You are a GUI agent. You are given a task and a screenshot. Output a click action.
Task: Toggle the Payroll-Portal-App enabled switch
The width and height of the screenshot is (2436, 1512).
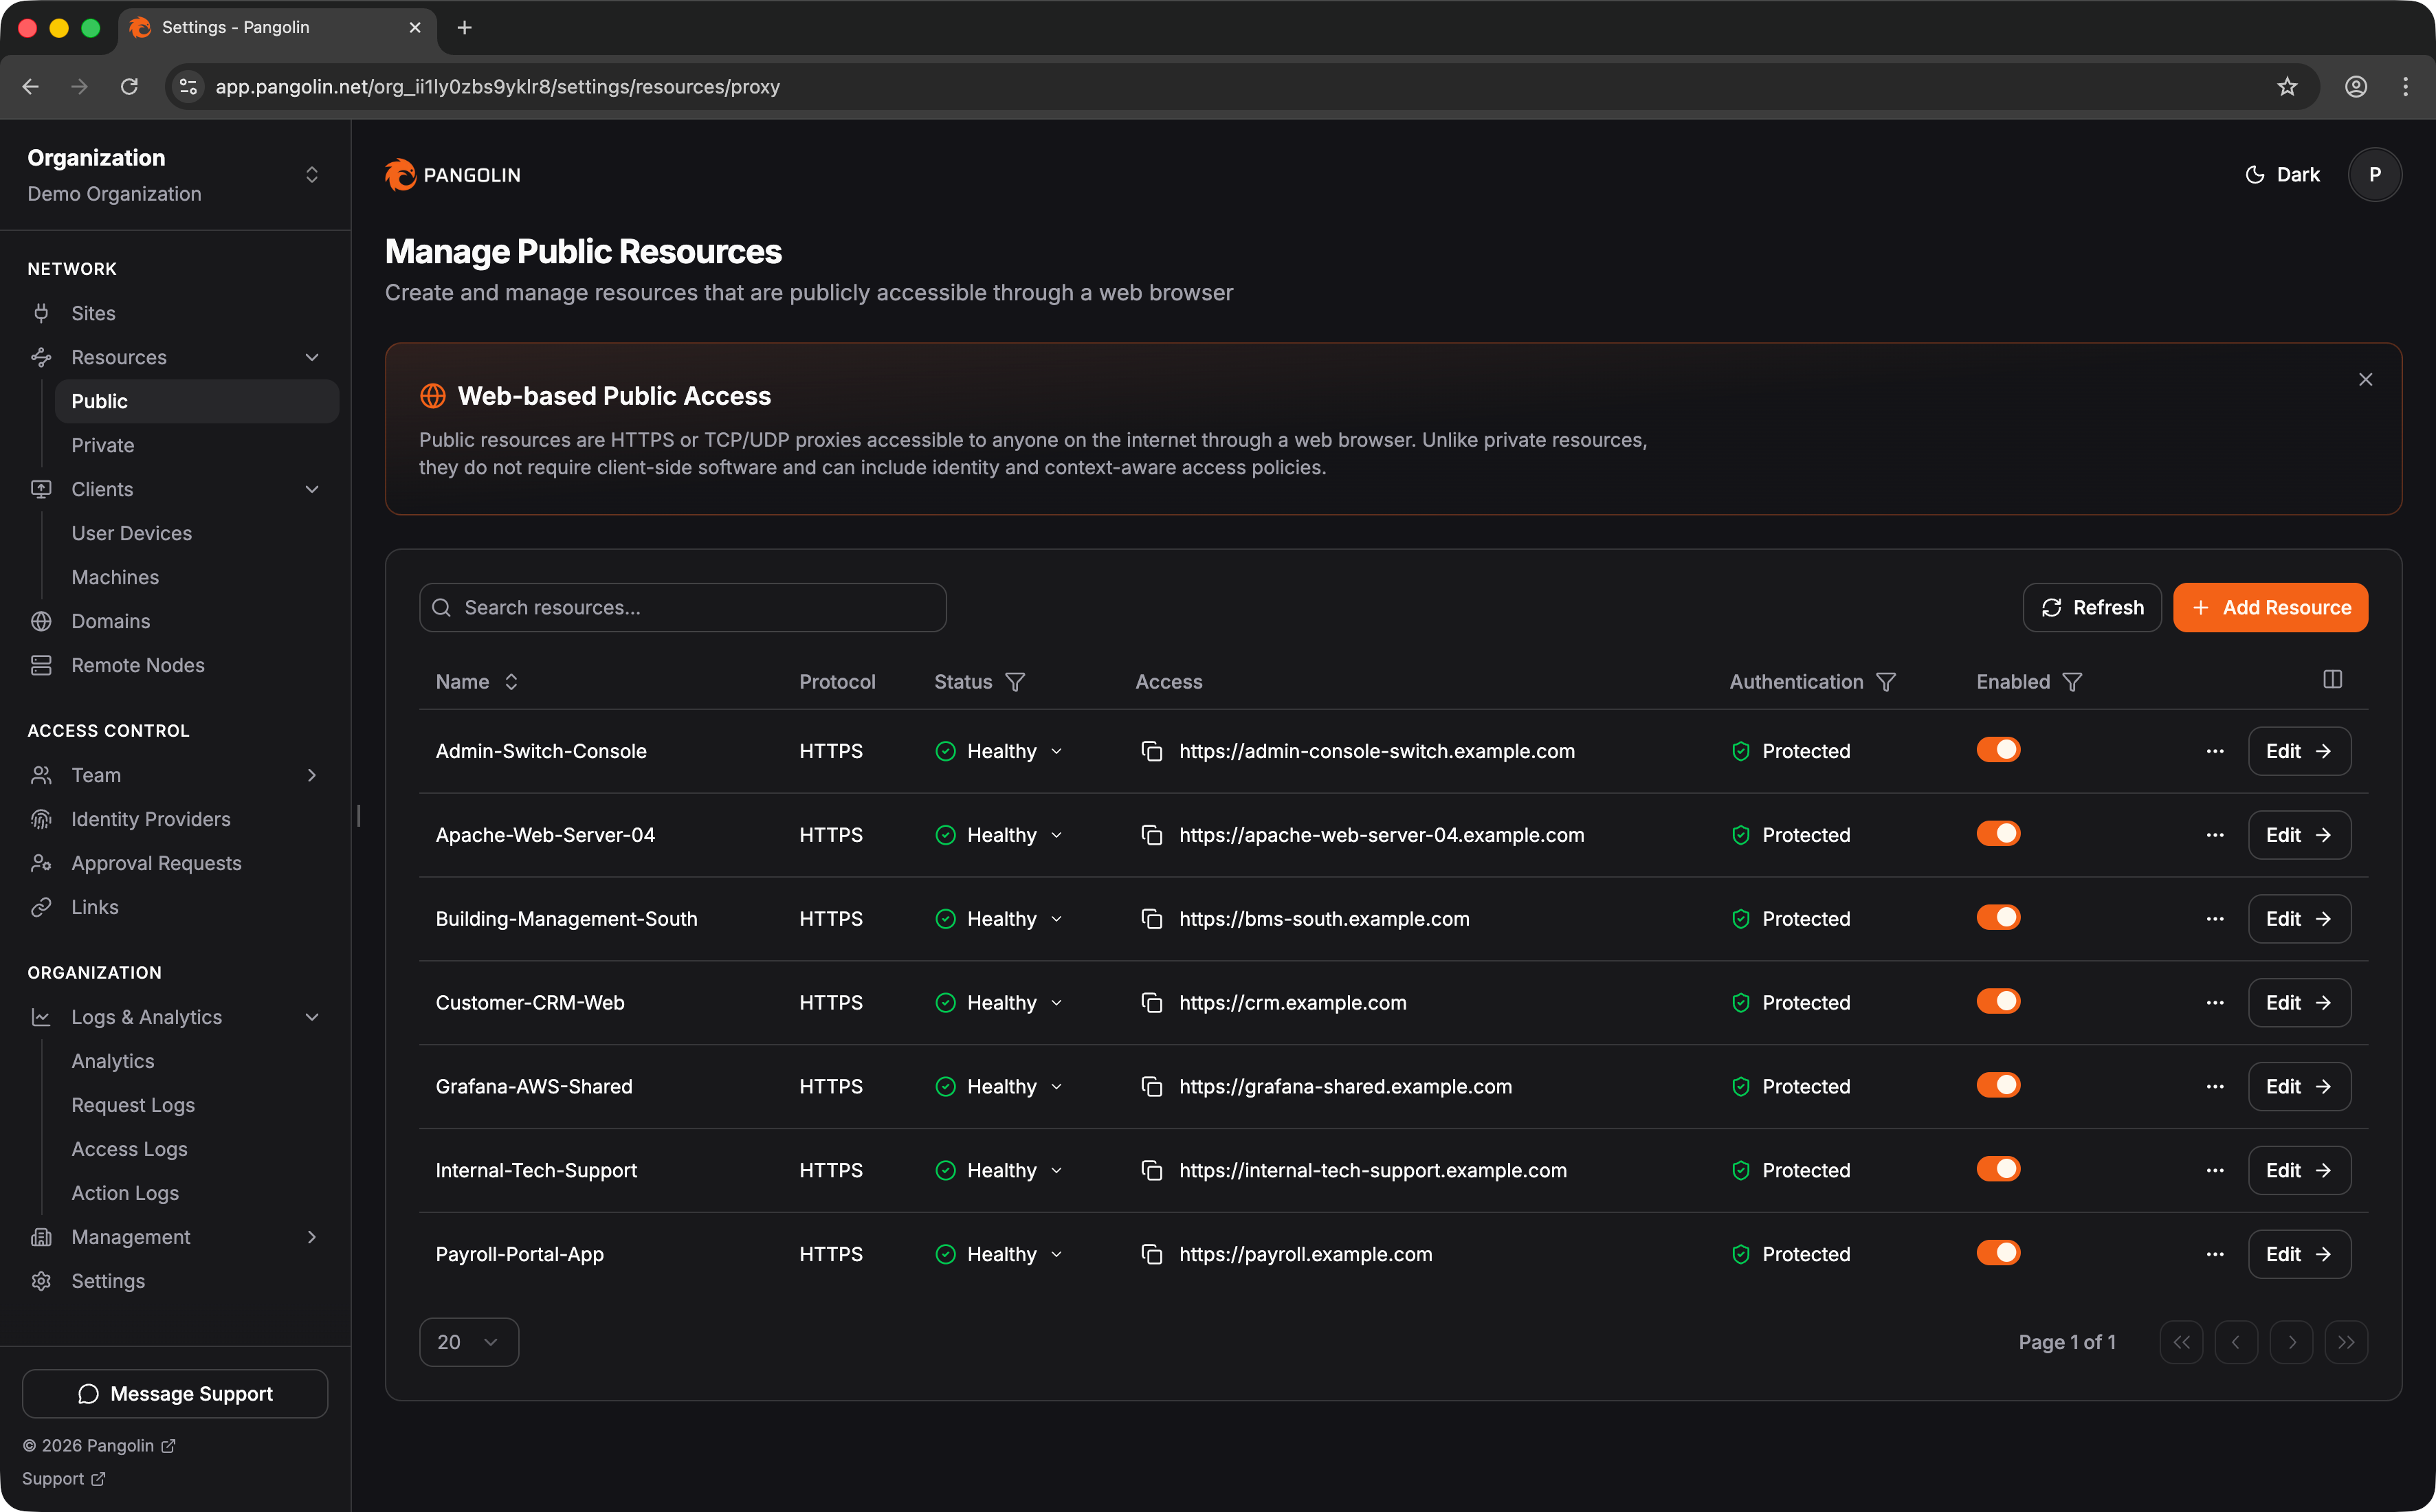tap(1998, 1253)
